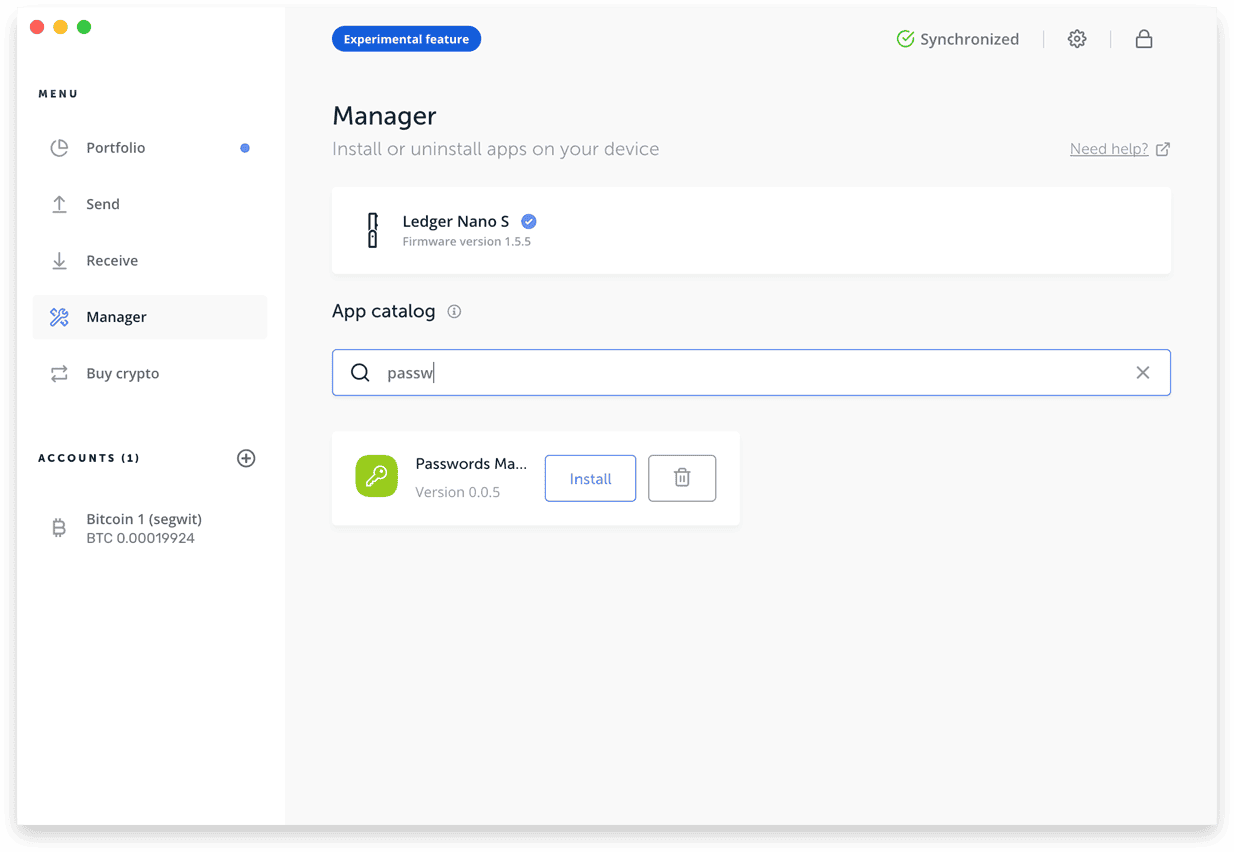Click the Portfolio pie chart icon
The height and width of the screenshot is (852, 1234).
point(59,148)
